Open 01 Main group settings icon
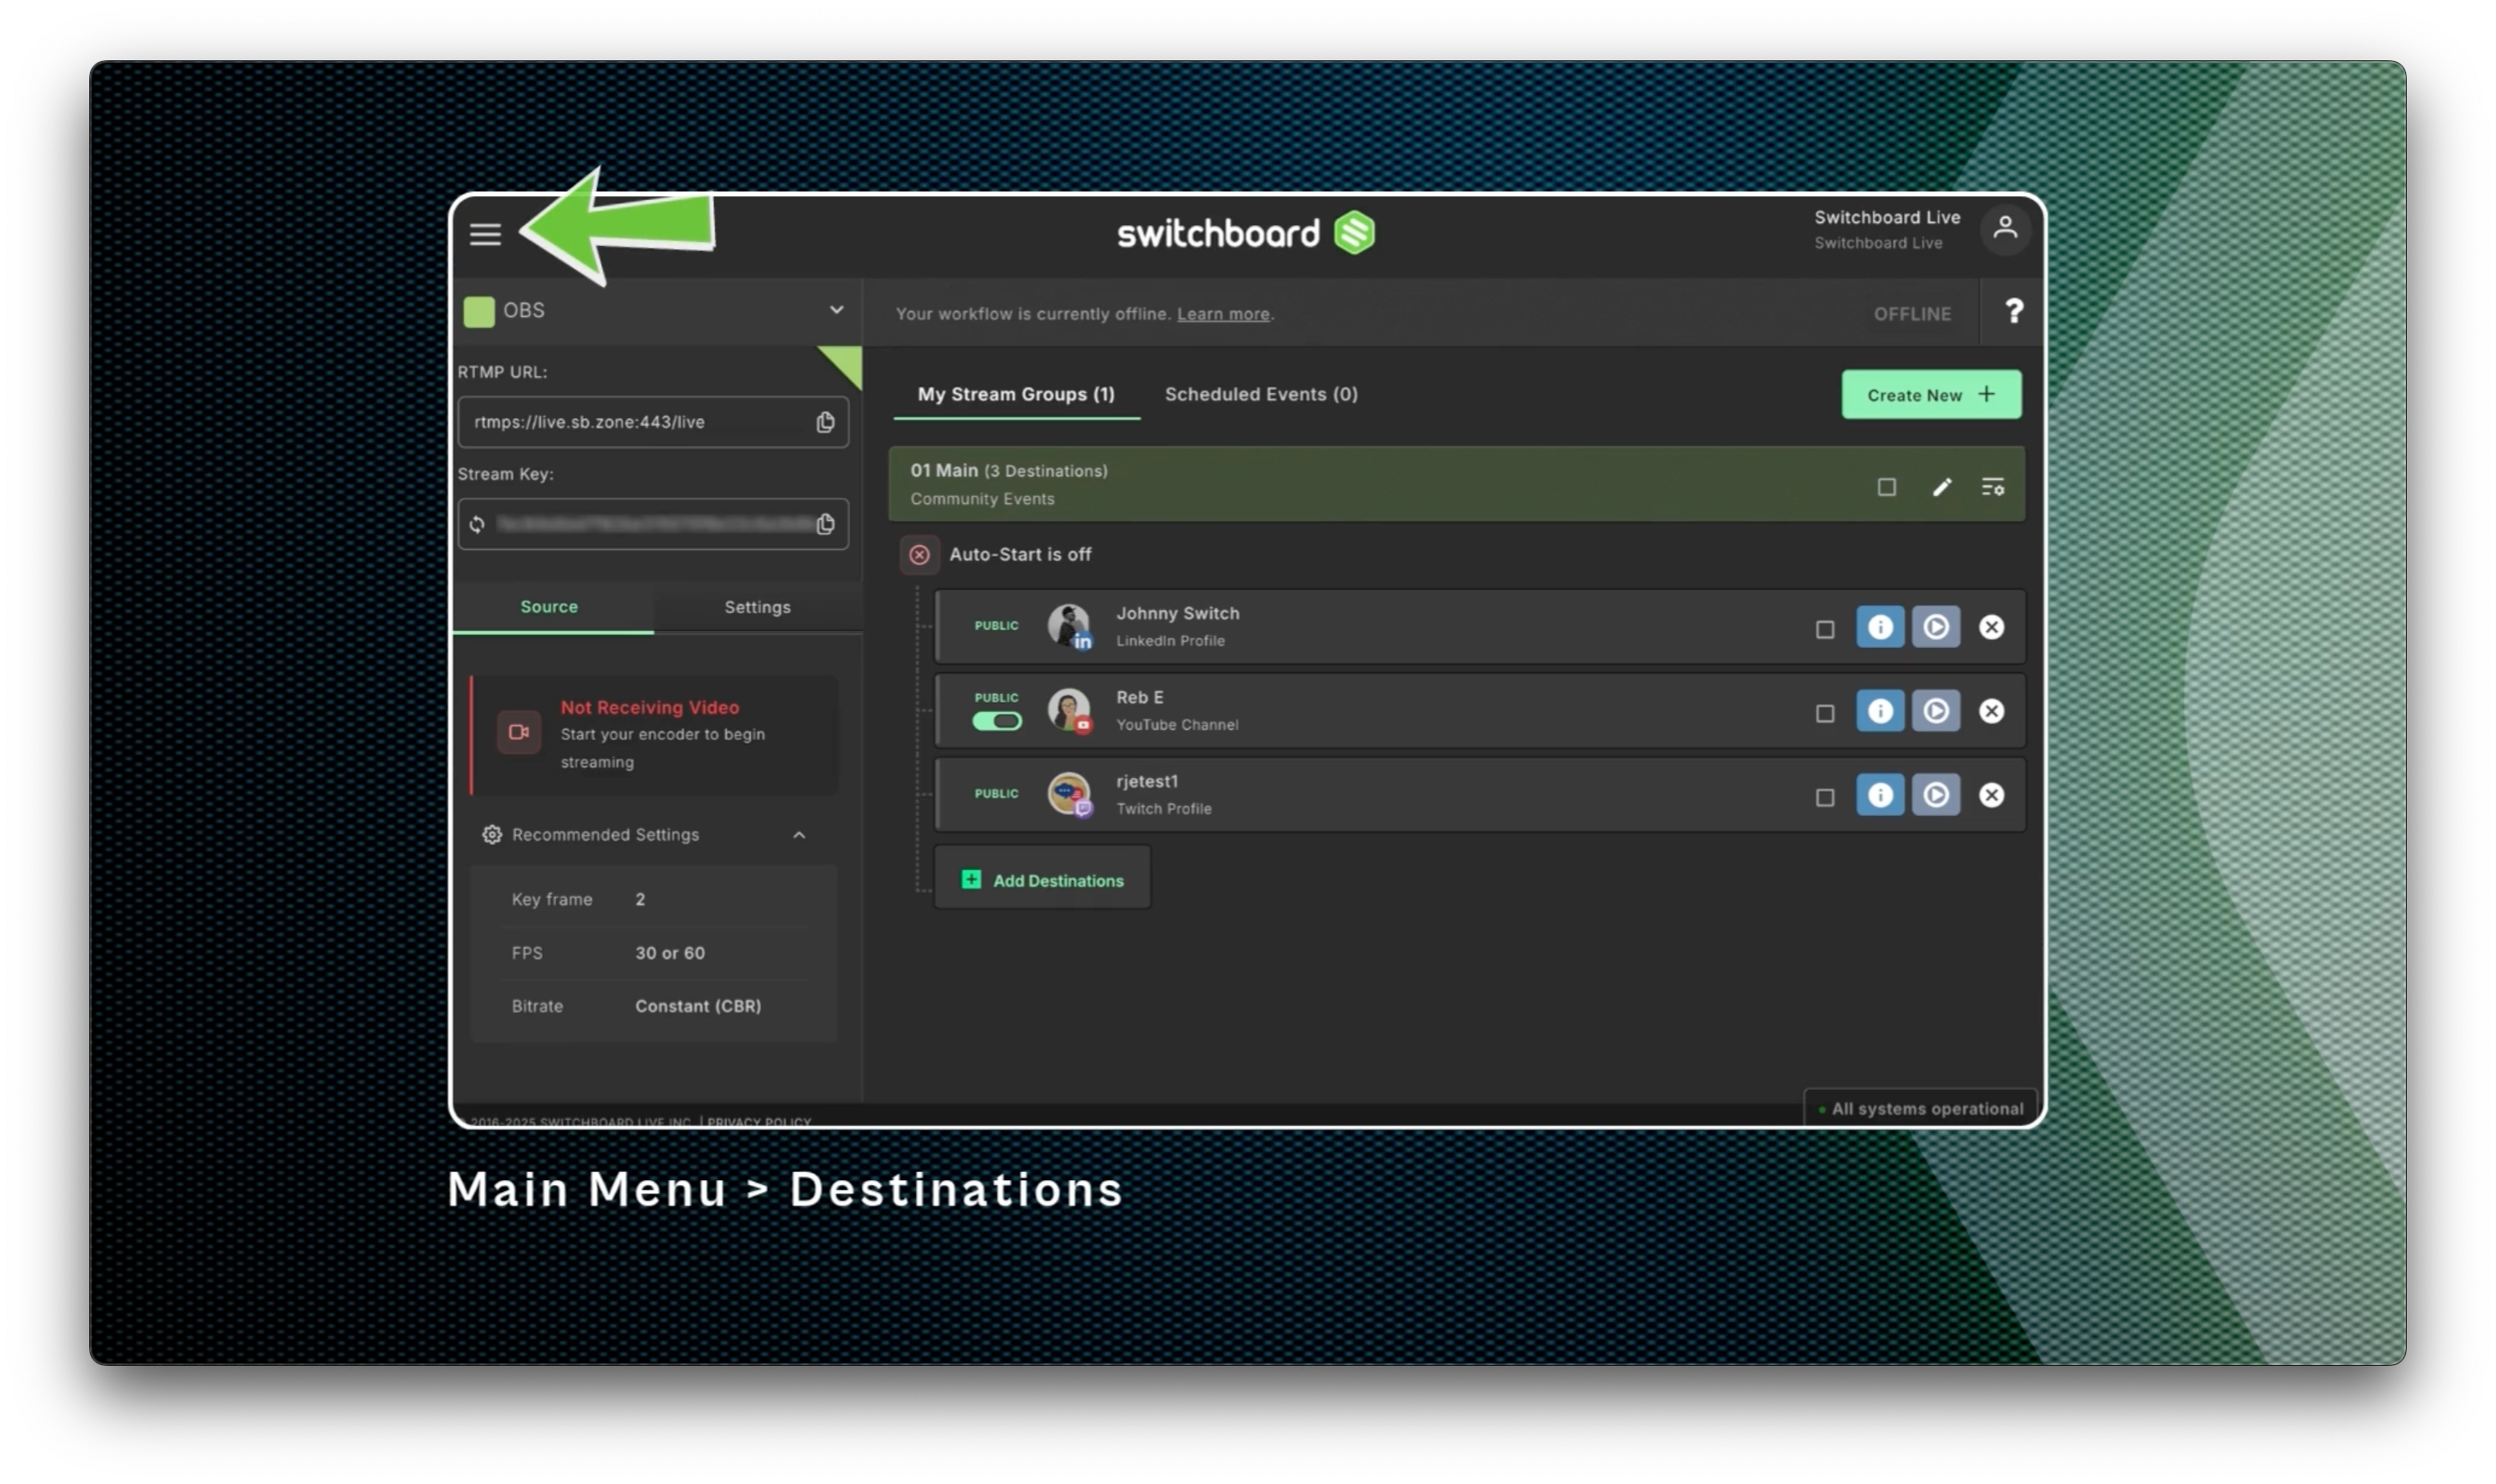The height and width of the screenshot is (1484, 2496). tap(1992, 487)
